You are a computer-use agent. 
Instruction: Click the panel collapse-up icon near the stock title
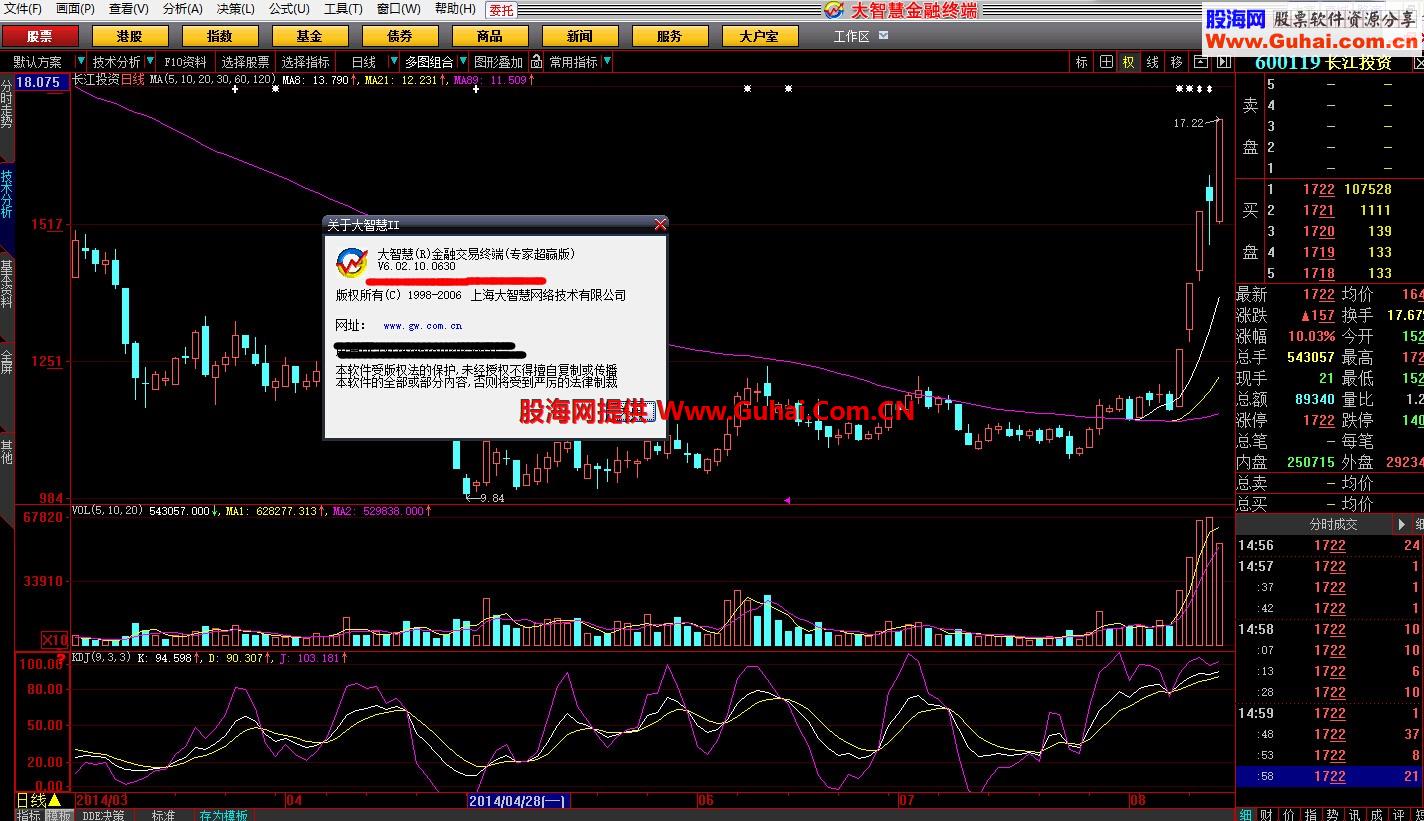click(1200, 62)
